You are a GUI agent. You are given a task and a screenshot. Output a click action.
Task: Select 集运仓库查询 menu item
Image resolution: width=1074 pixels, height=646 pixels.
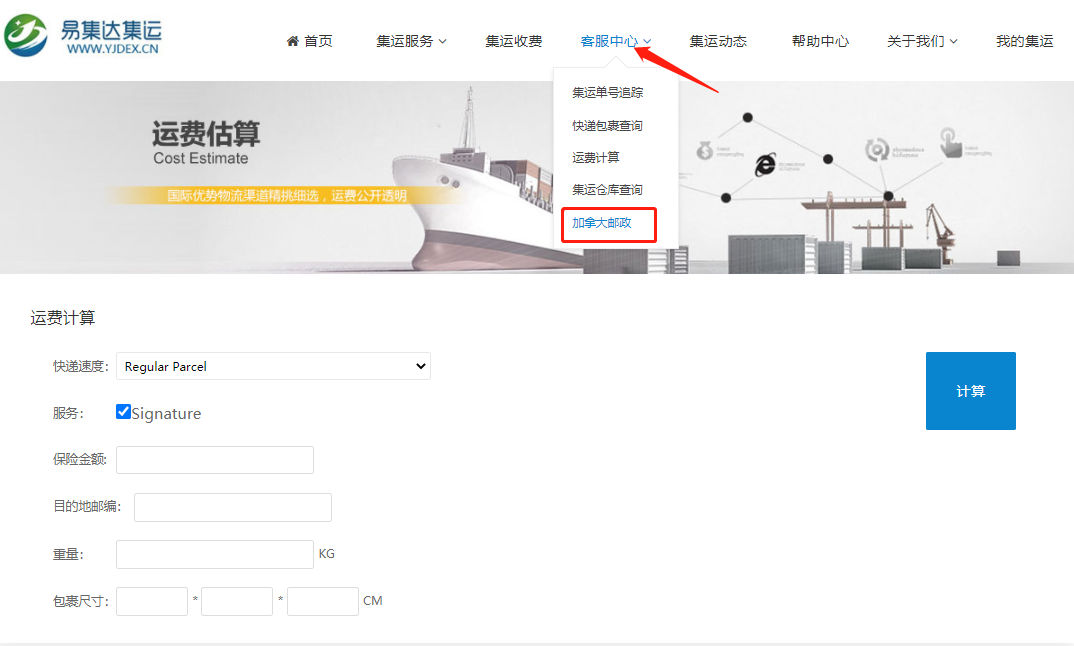pyautogui.click(x=607, y=190)
